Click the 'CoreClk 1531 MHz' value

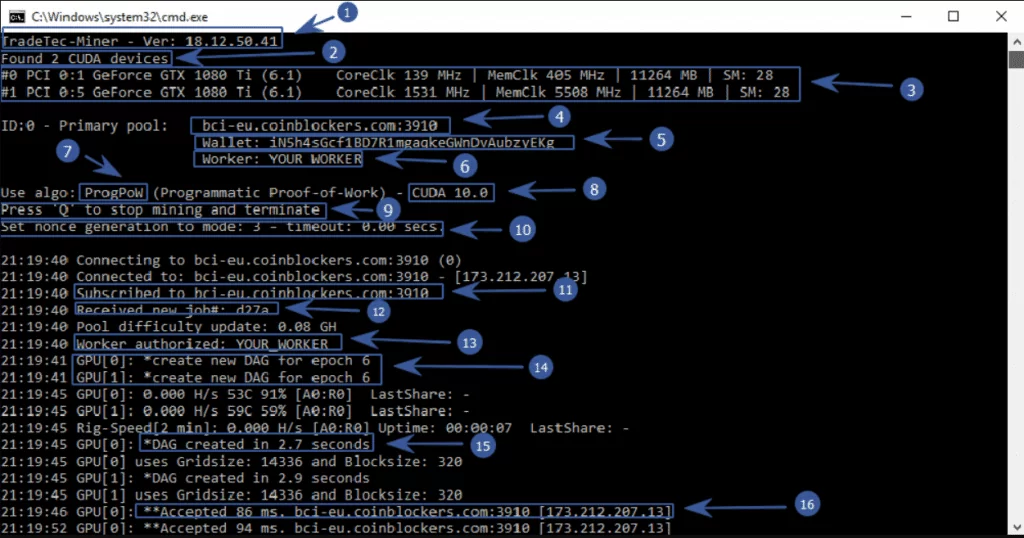coord(403,92)
